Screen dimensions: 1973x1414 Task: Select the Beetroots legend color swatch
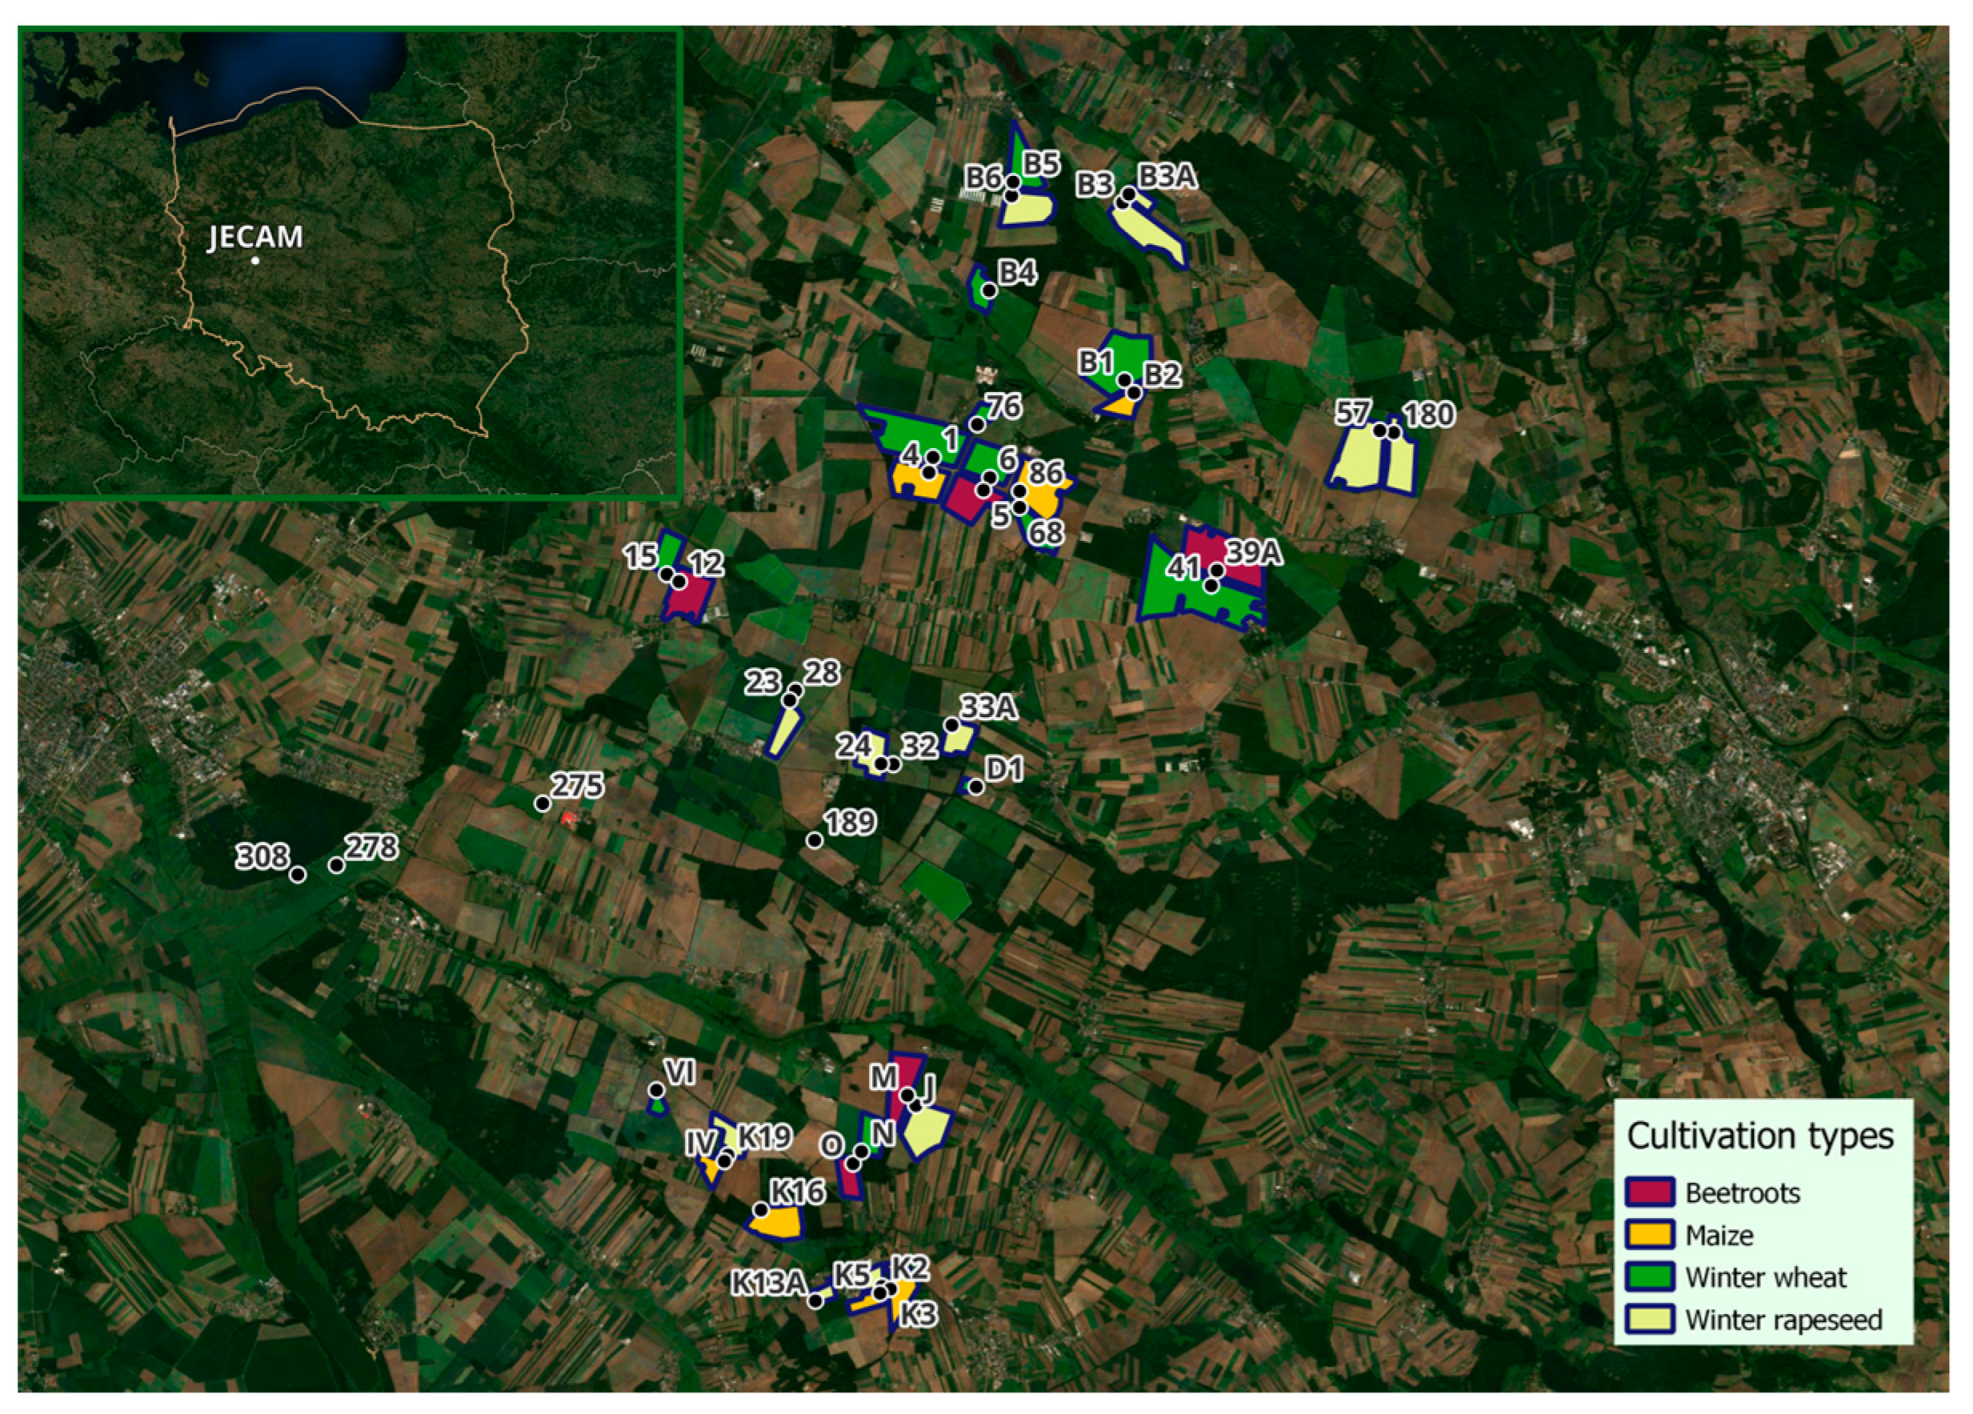coord(1649,1192)
